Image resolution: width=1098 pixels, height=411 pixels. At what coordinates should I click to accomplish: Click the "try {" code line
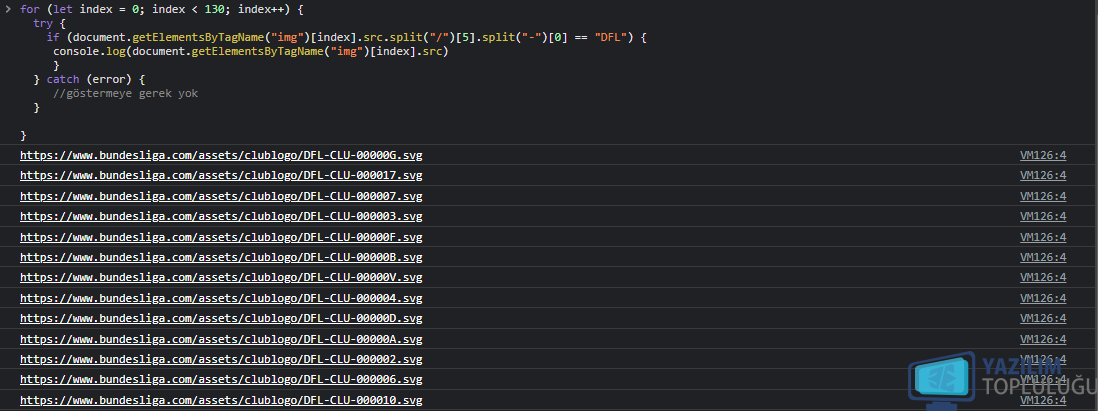point(49,24)
